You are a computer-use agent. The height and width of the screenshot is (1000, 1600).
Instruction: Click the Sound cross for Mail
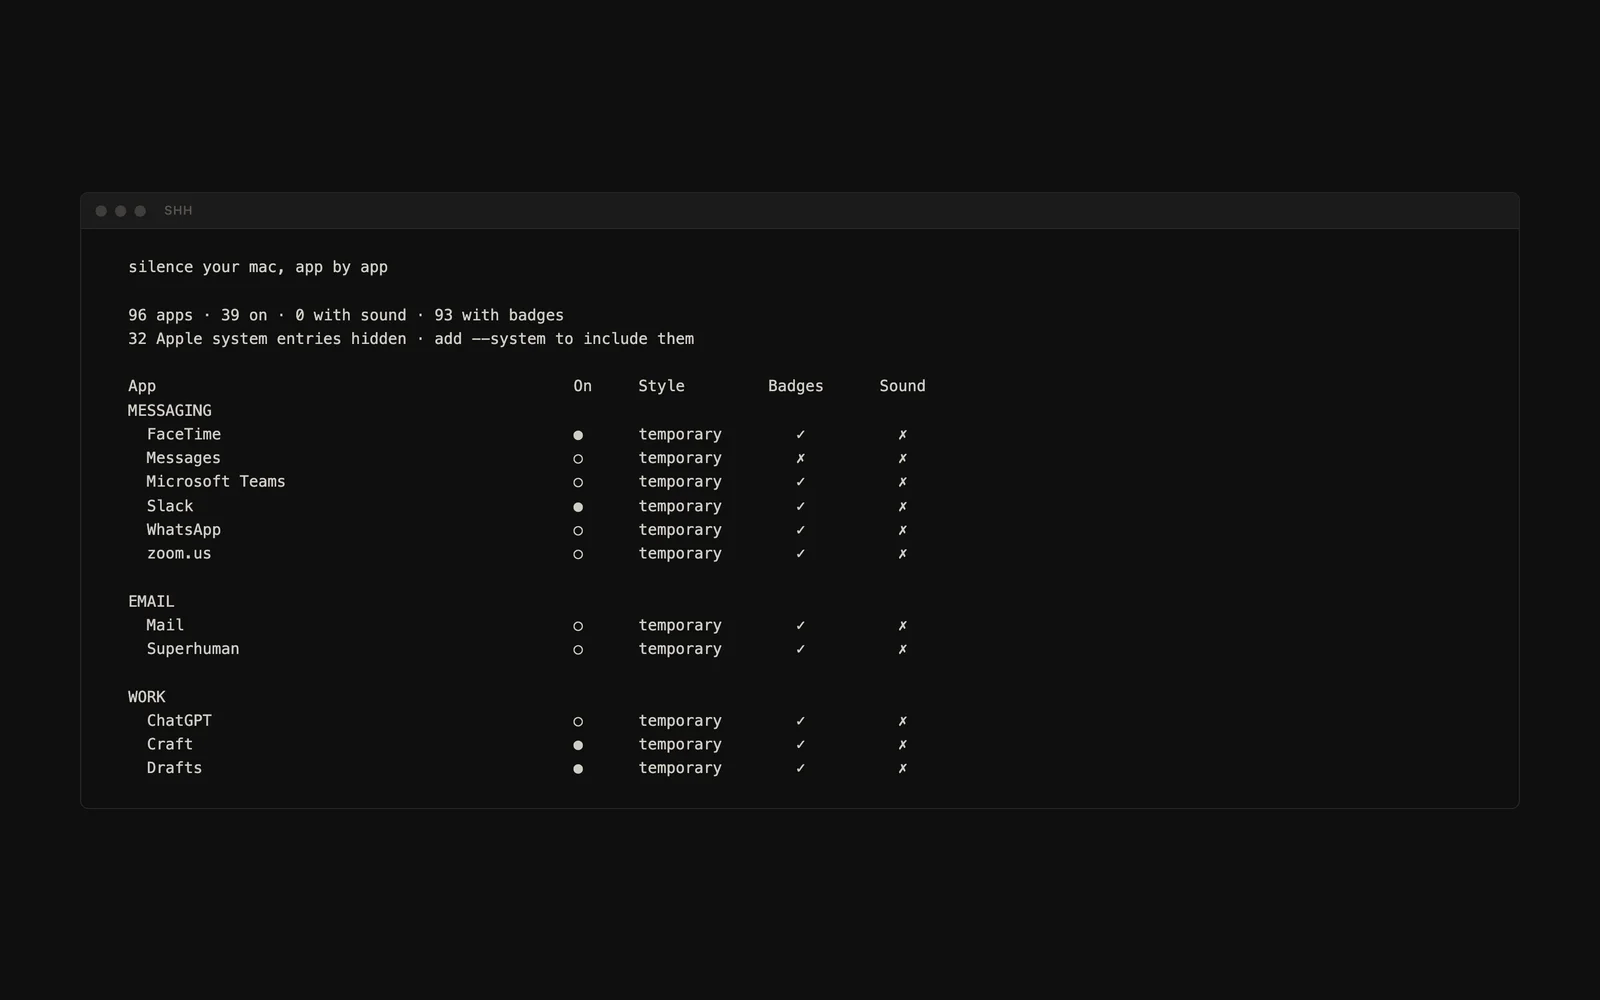902,625
